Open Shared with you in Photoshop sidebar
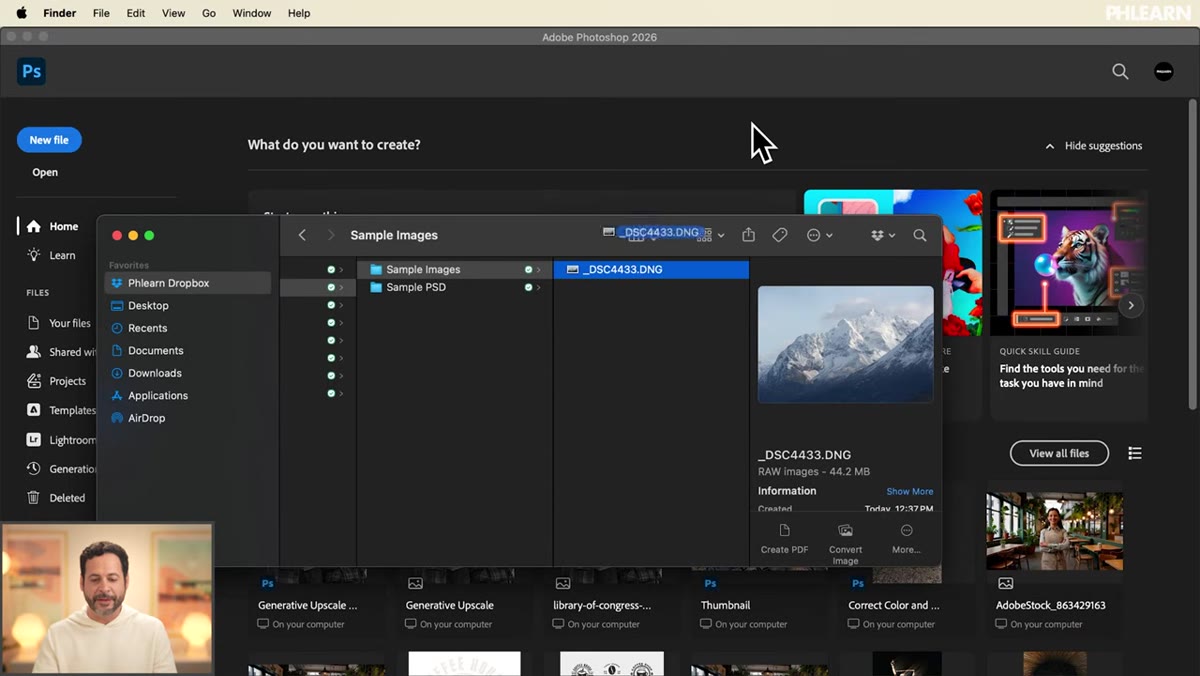This screenshot has height=676, width=1200. click(x=60, y=352)
